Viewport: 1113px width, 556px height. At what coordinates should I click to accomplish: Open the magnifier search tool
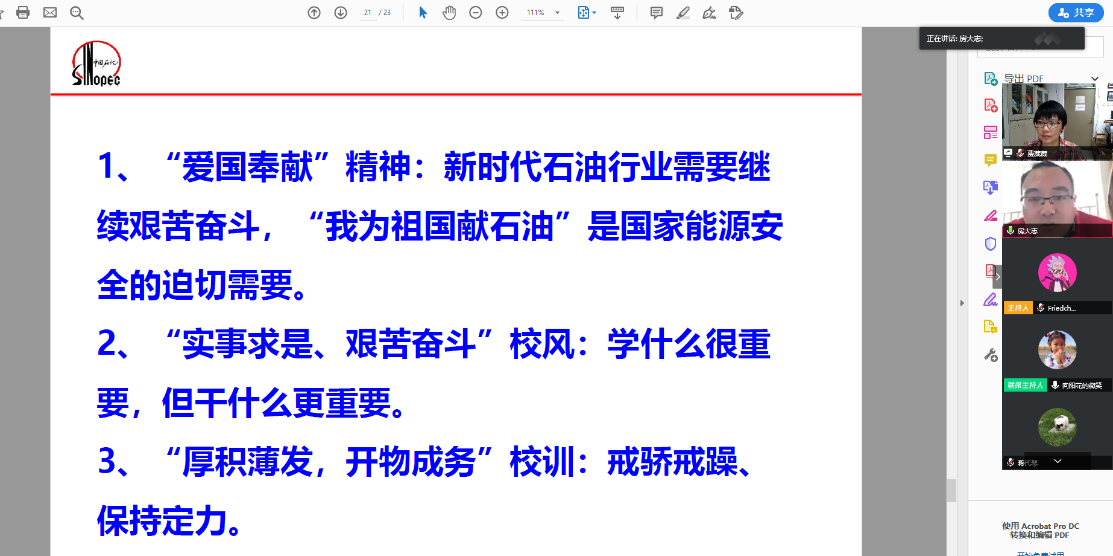(77, 13)
